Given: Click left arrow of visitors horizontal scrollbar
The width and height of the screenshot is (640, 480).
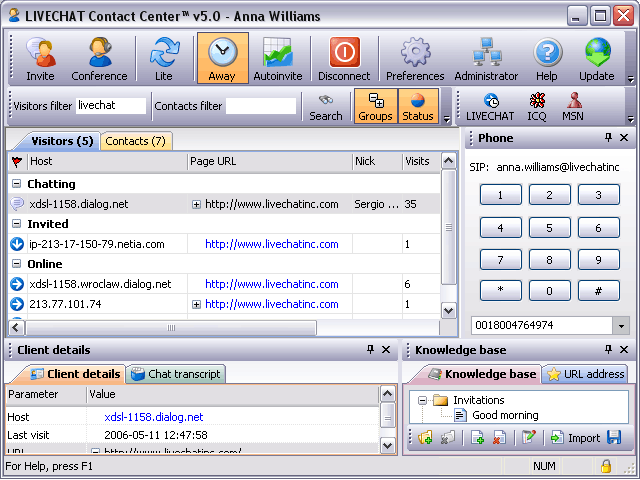Looking at the screenshot, I should click(16, 327).
